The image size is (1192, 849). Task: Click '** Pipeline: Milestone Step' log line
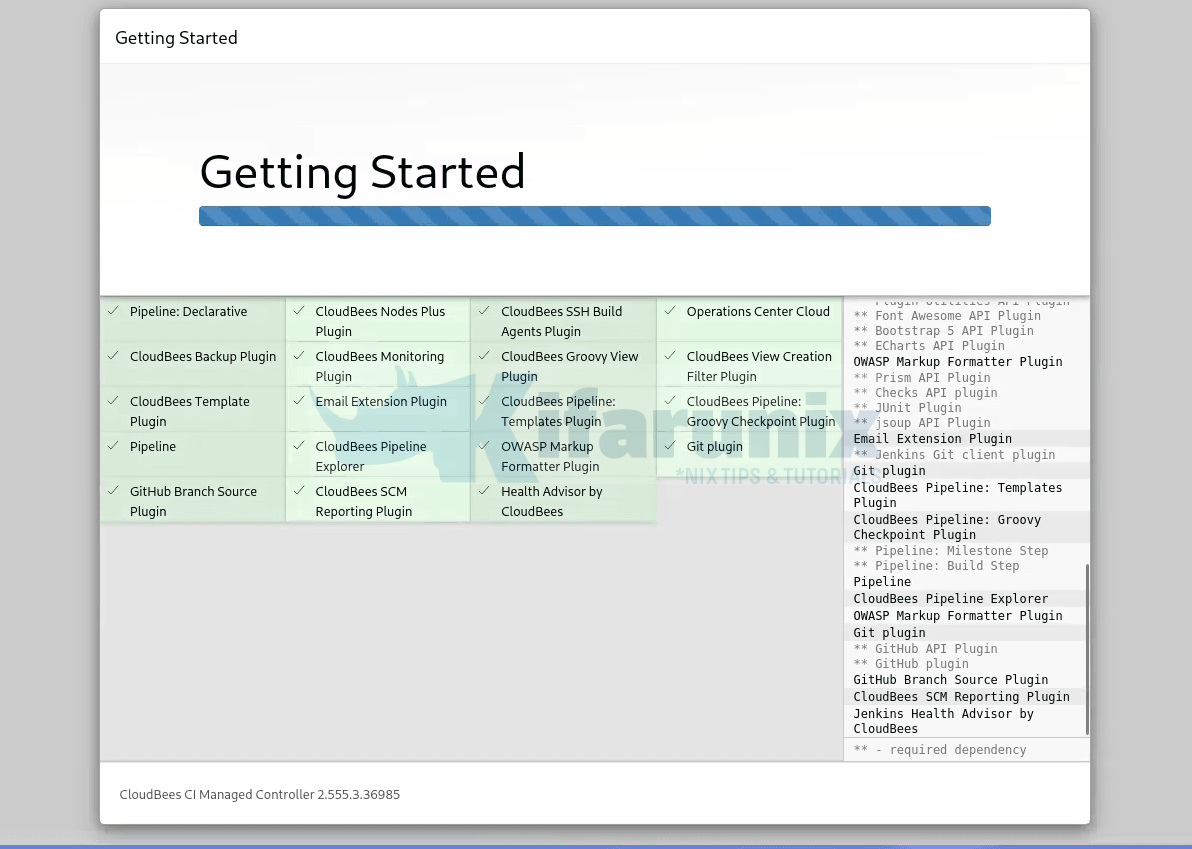tap(950, 550)
